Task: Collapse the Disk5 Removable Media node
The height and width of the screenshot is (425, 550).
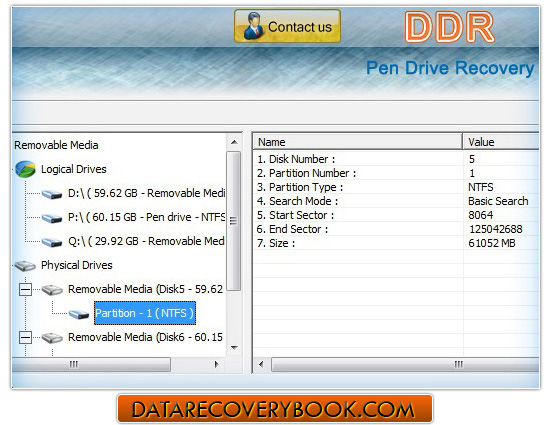Action: tap(25, 290)
